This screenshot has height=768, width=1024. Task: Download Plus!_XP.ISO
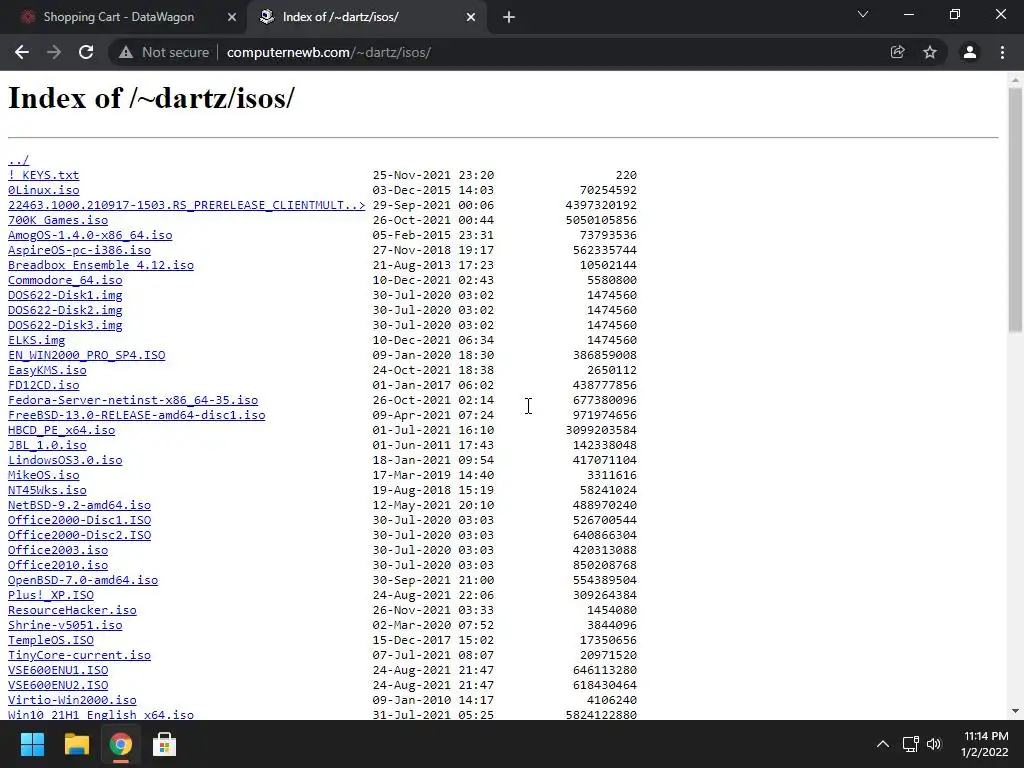tap(51, 596)
